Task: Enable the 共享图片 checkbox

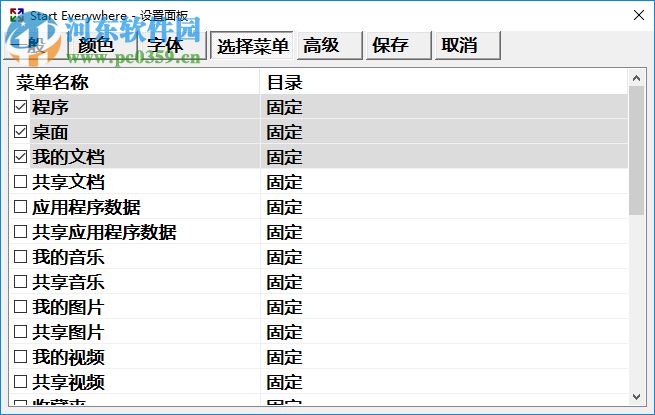Action: 20,332
